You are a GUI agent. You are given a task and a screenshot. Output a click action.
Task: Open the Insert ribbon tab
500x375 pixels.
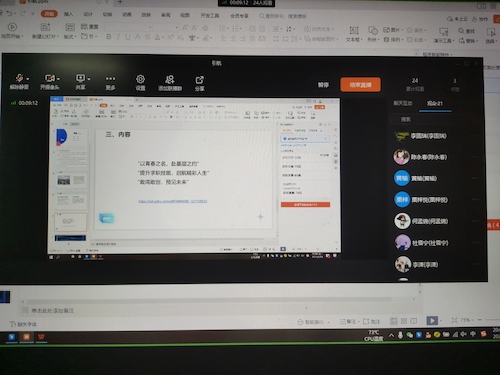68,14
